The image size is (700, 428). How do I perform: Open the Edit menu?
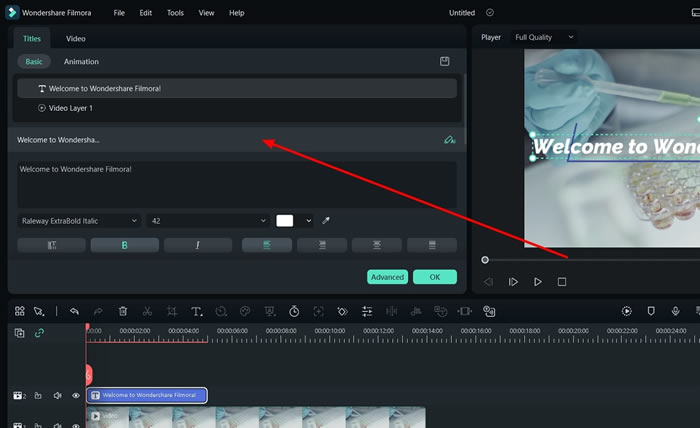(146, 13)
